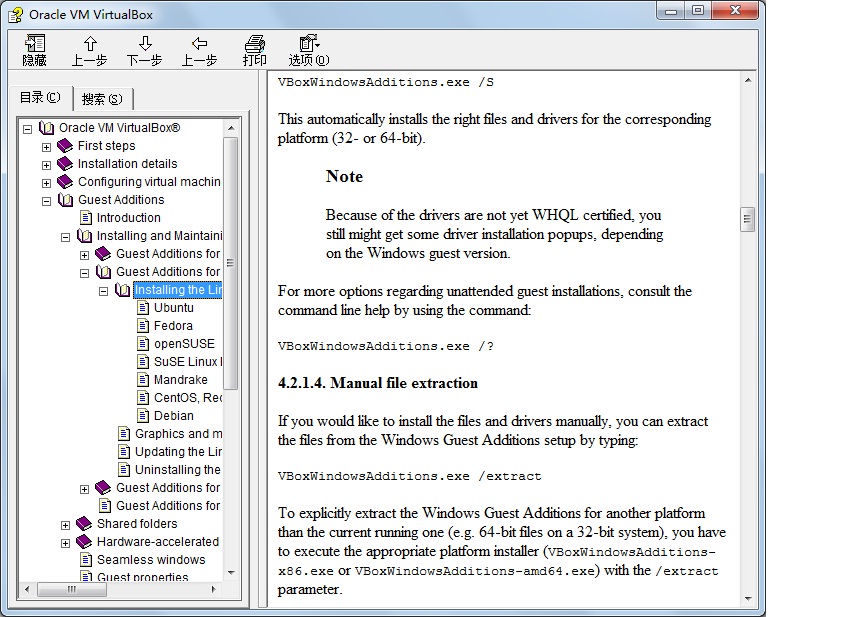Expand the Configuring virtual machines node

point(46,183)
